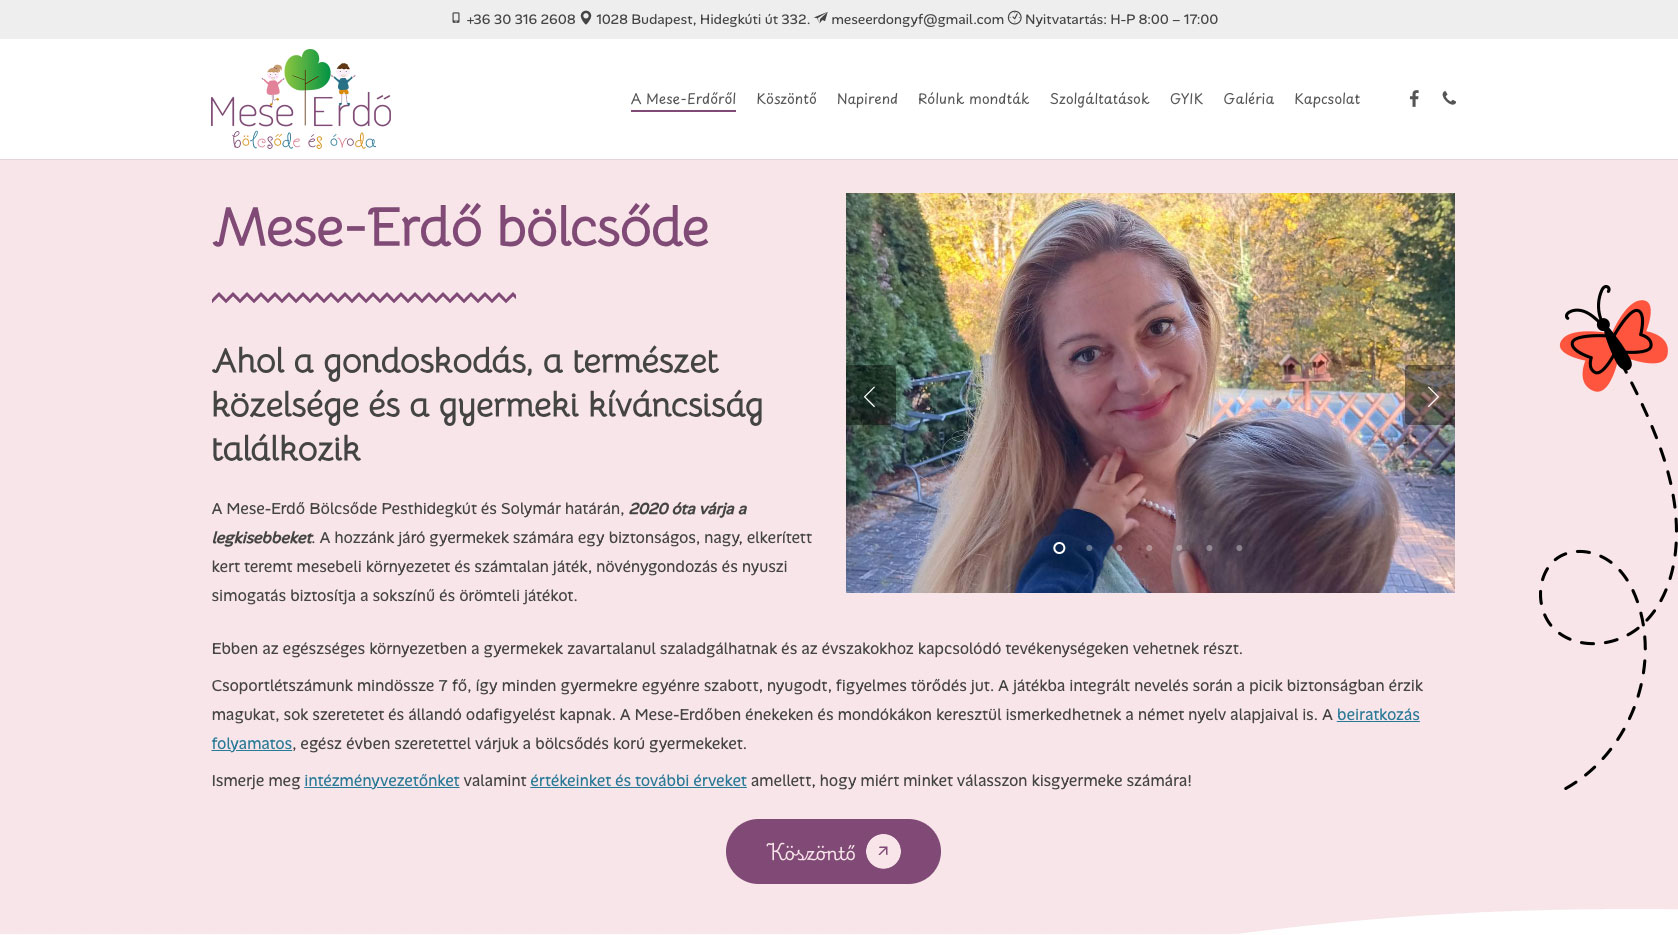The image size is (1678, 935).
Task: Click the paper plane email icon
Action: tap(820, 18)
